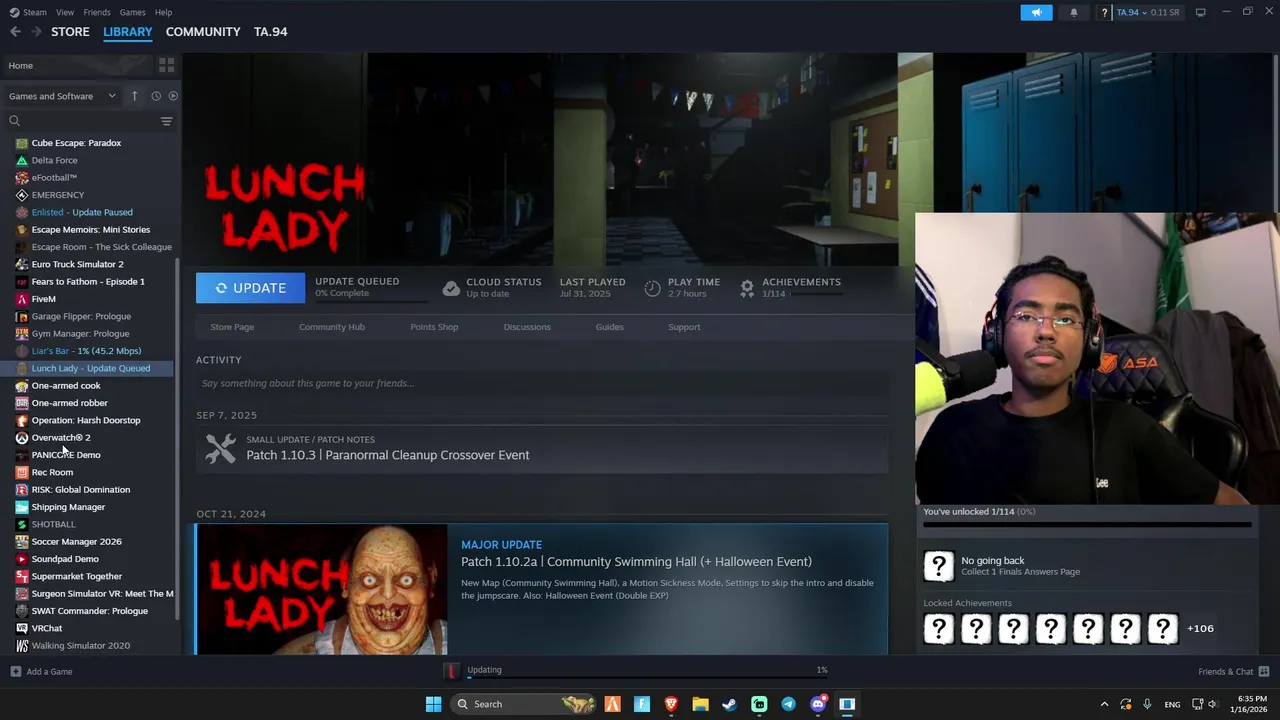Open Guides link
Screen dimensions: 1280x720
pos(609,327)
